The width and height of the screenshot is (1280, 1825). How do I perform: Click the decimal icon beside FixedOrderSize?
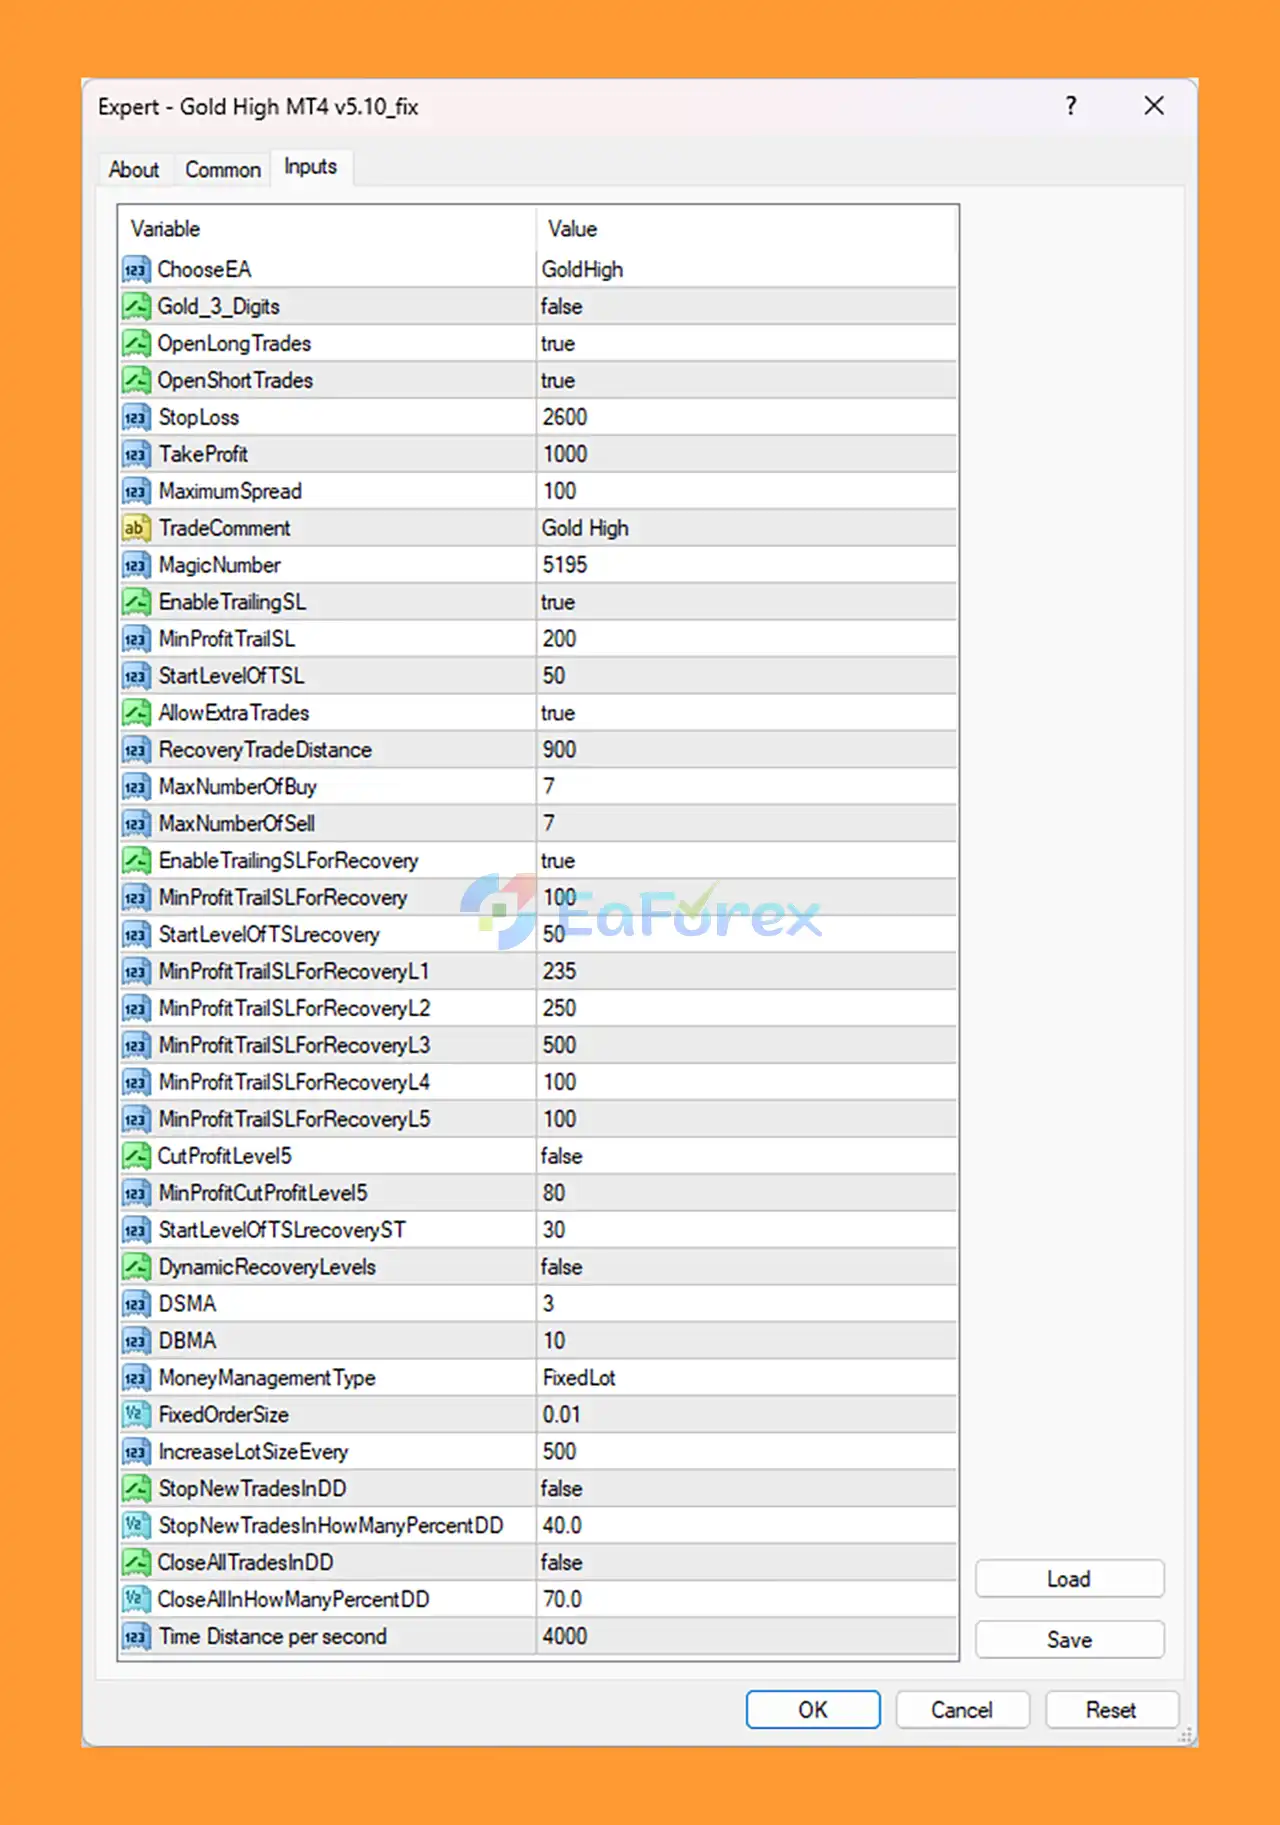coord(136,1415)
